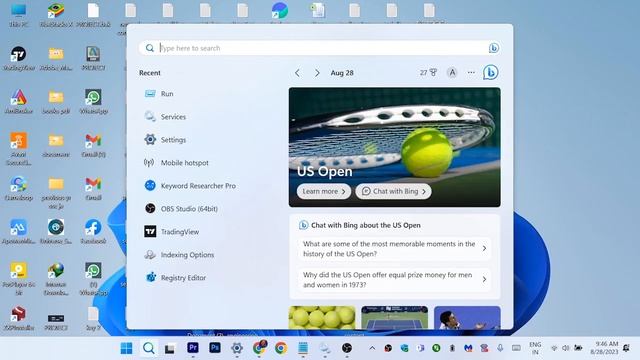Open Bing icon inside the search box
Image resolution: width=640 pixels, height=360 pixels.
(x=493, y=48)
